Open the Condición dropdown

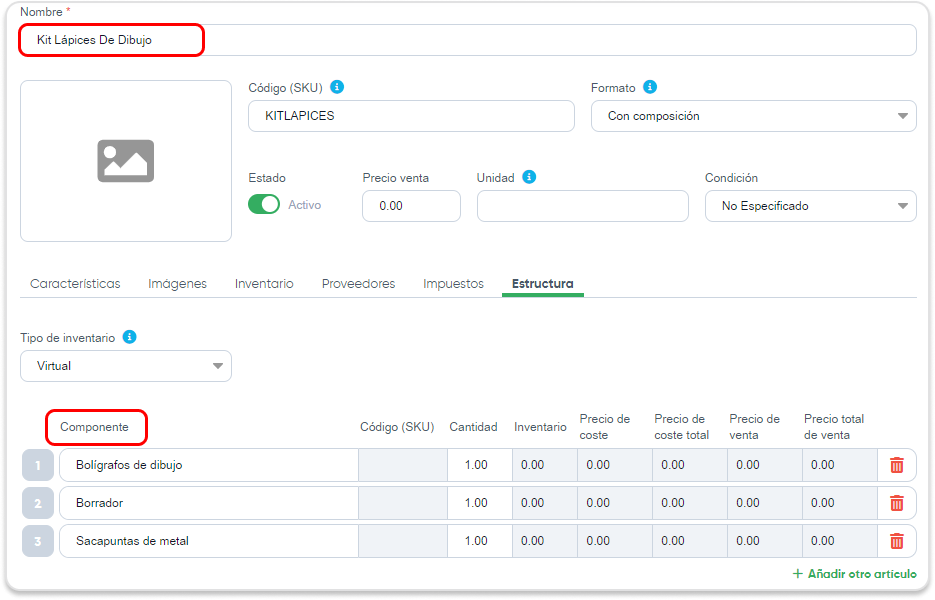(x=810, y=206)
